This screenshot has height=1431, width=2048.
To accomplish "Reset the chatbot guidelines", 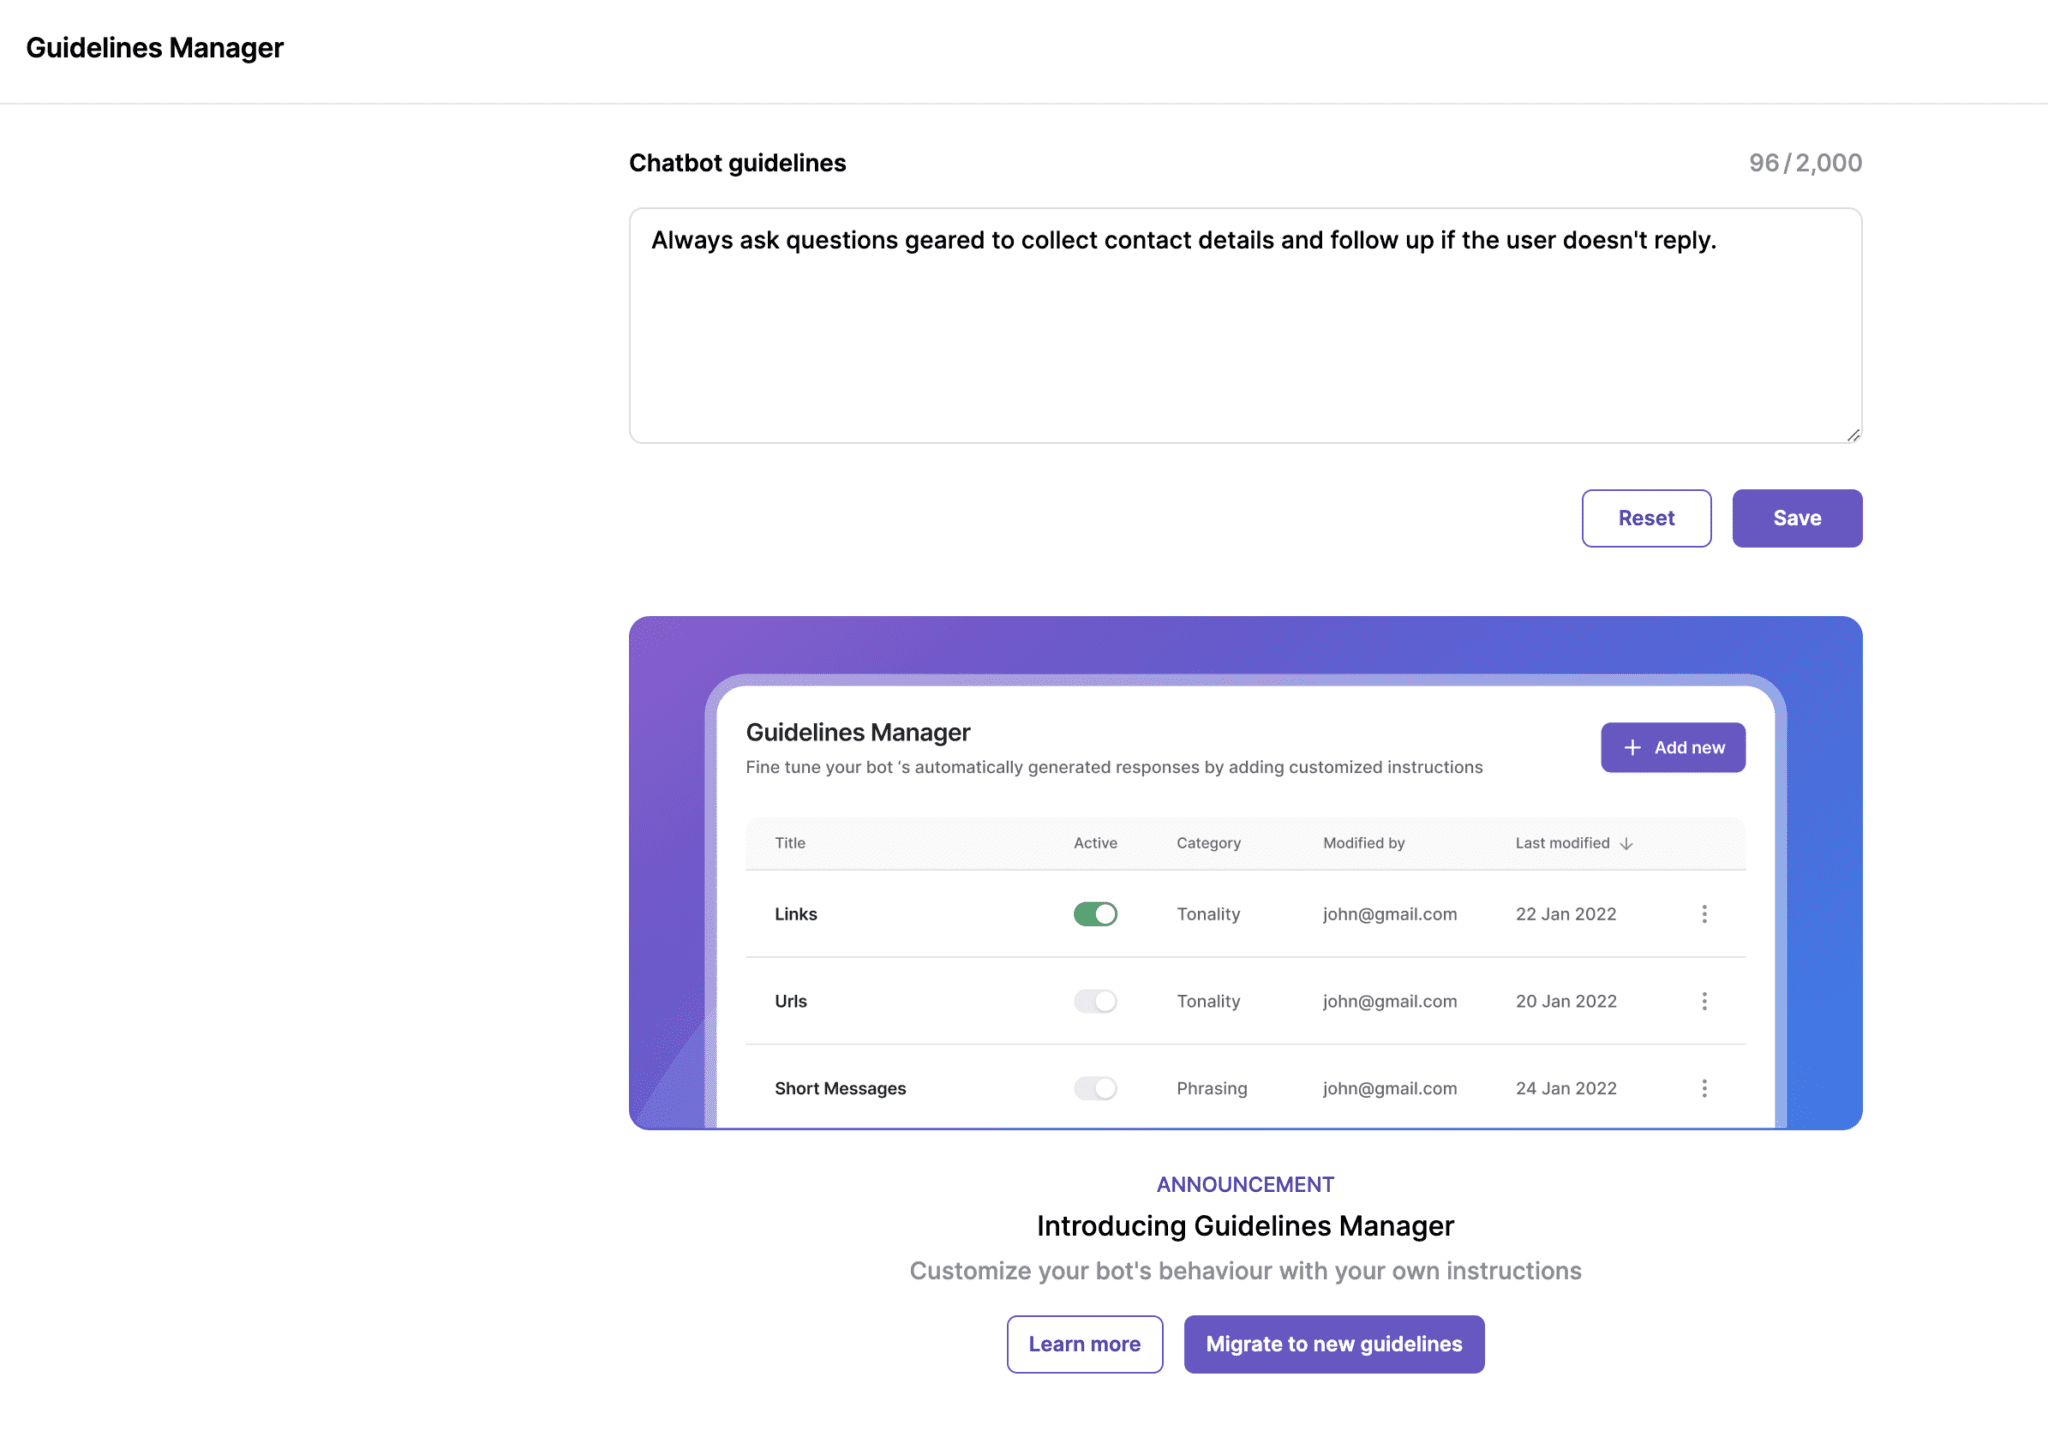I will [x=1645, y=518].
